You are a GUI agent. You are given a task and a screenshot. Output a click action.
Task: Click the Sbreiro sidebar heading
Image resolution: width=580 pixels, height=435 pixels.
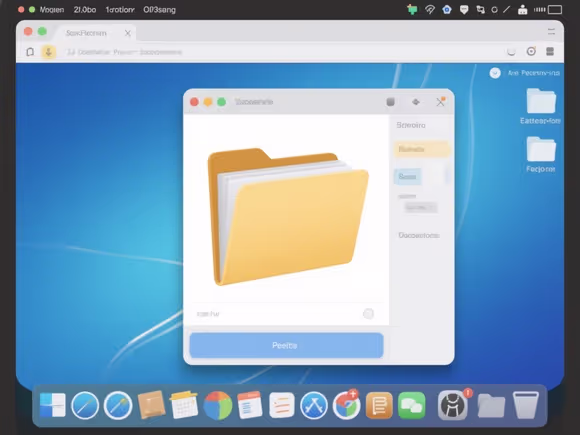[x=411, y=125]
